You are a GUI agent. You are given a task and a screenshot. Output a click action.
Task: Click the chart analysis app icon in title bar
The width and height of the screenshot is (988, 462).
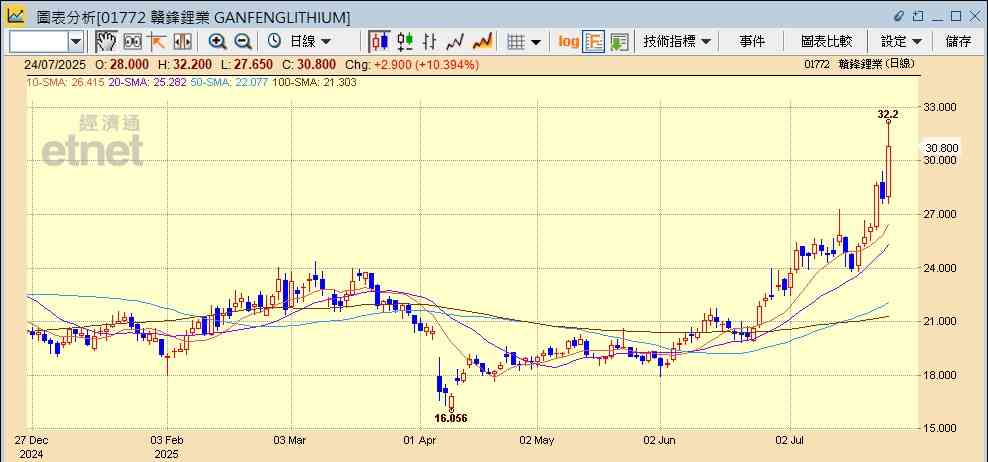[x=16, y=16]
